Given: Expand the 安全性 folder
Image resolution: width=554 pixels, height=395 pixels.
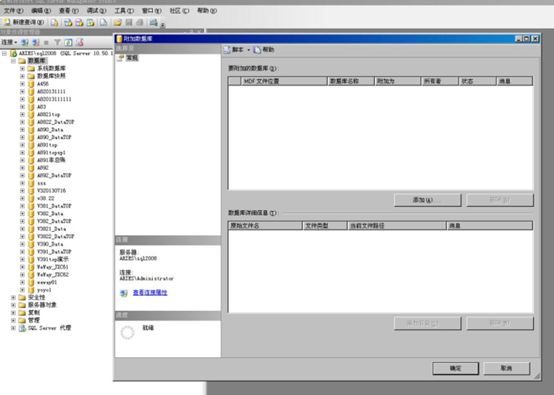Looking at the screenshot, I should (13, 297).
